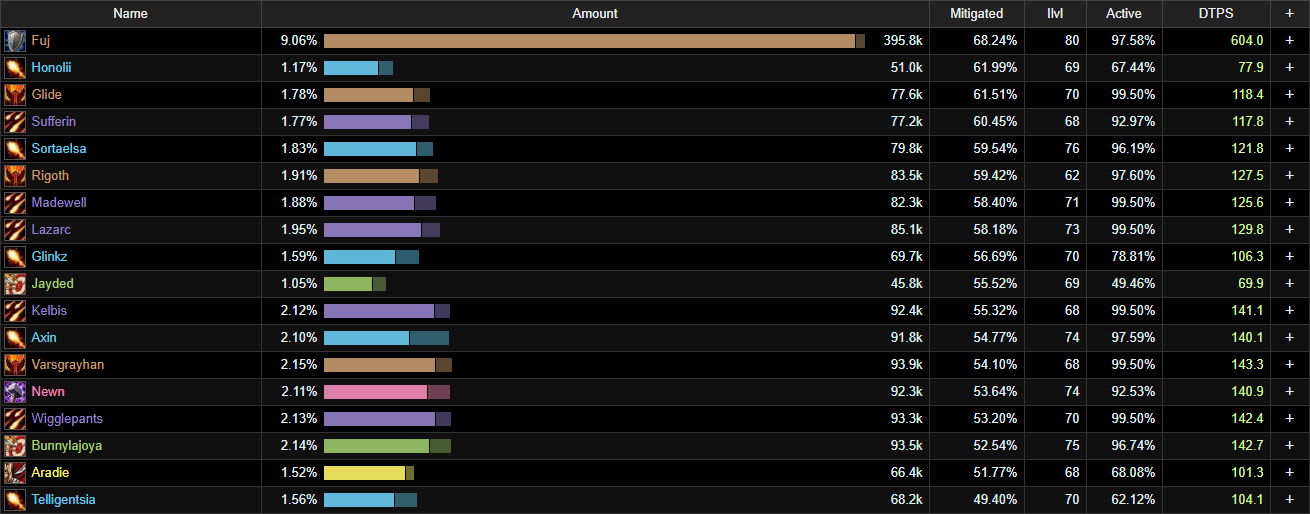
Task: Click Varsgrayhan's 143.3 DTPS value
Action: coord(1247,365)
